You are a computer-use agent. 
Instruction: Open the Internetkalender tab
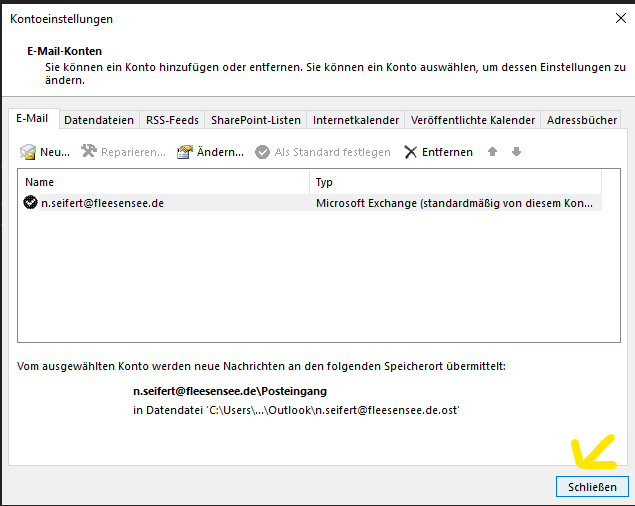pyautogui.click(x=356, y=120)
